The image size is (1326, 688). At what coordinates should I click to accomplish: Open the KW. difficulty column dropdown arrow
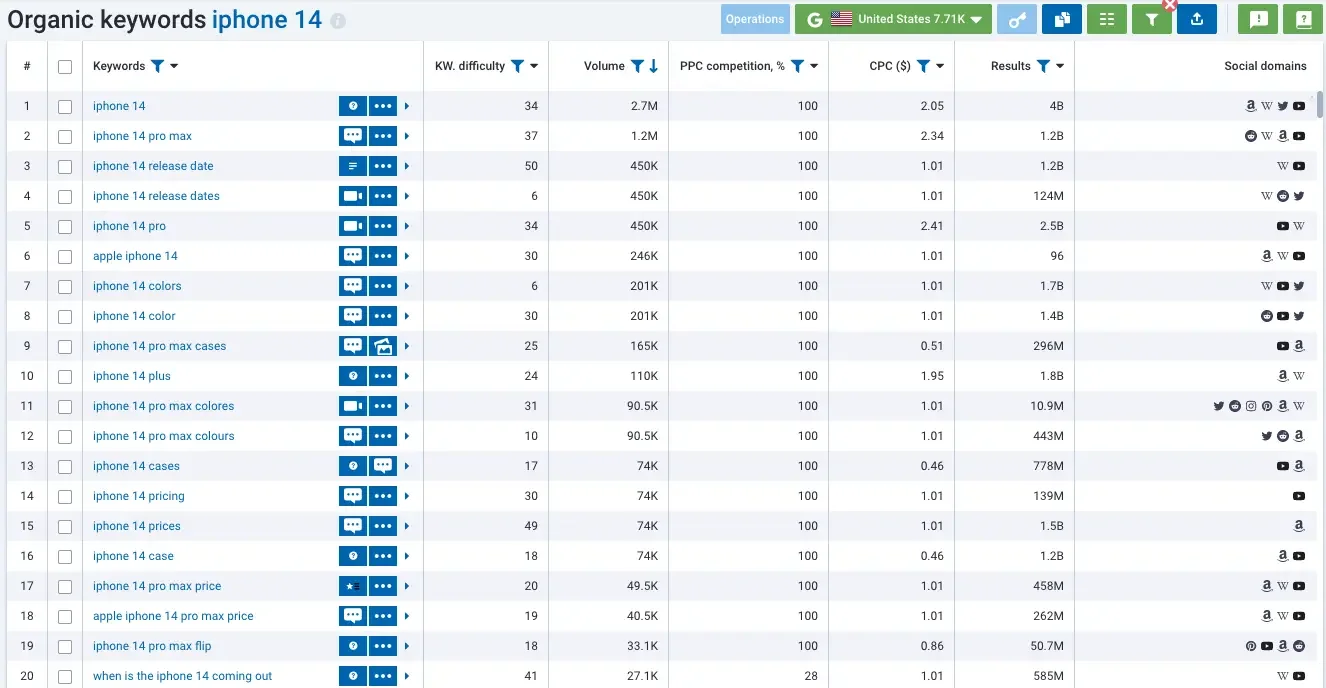534,66
